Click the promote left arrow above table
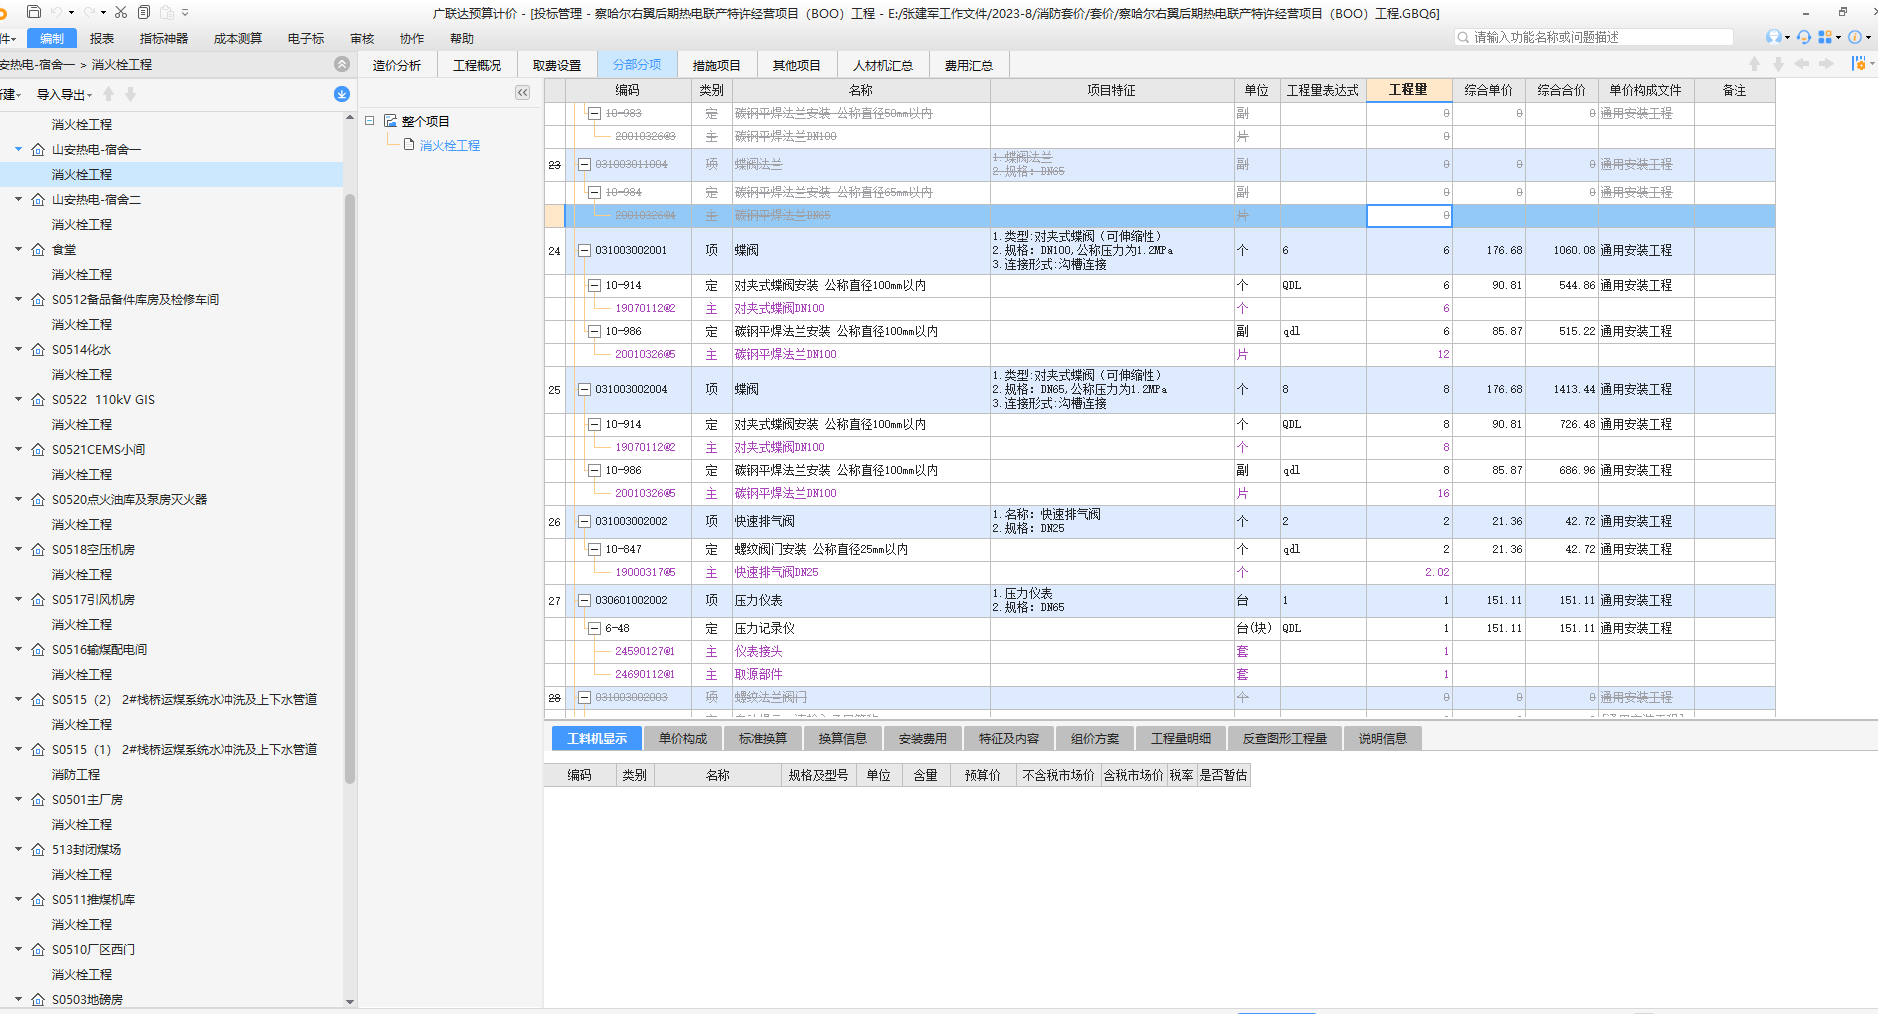The width and height of the screenshot is (1878, 1014). tap(1802, 64)
